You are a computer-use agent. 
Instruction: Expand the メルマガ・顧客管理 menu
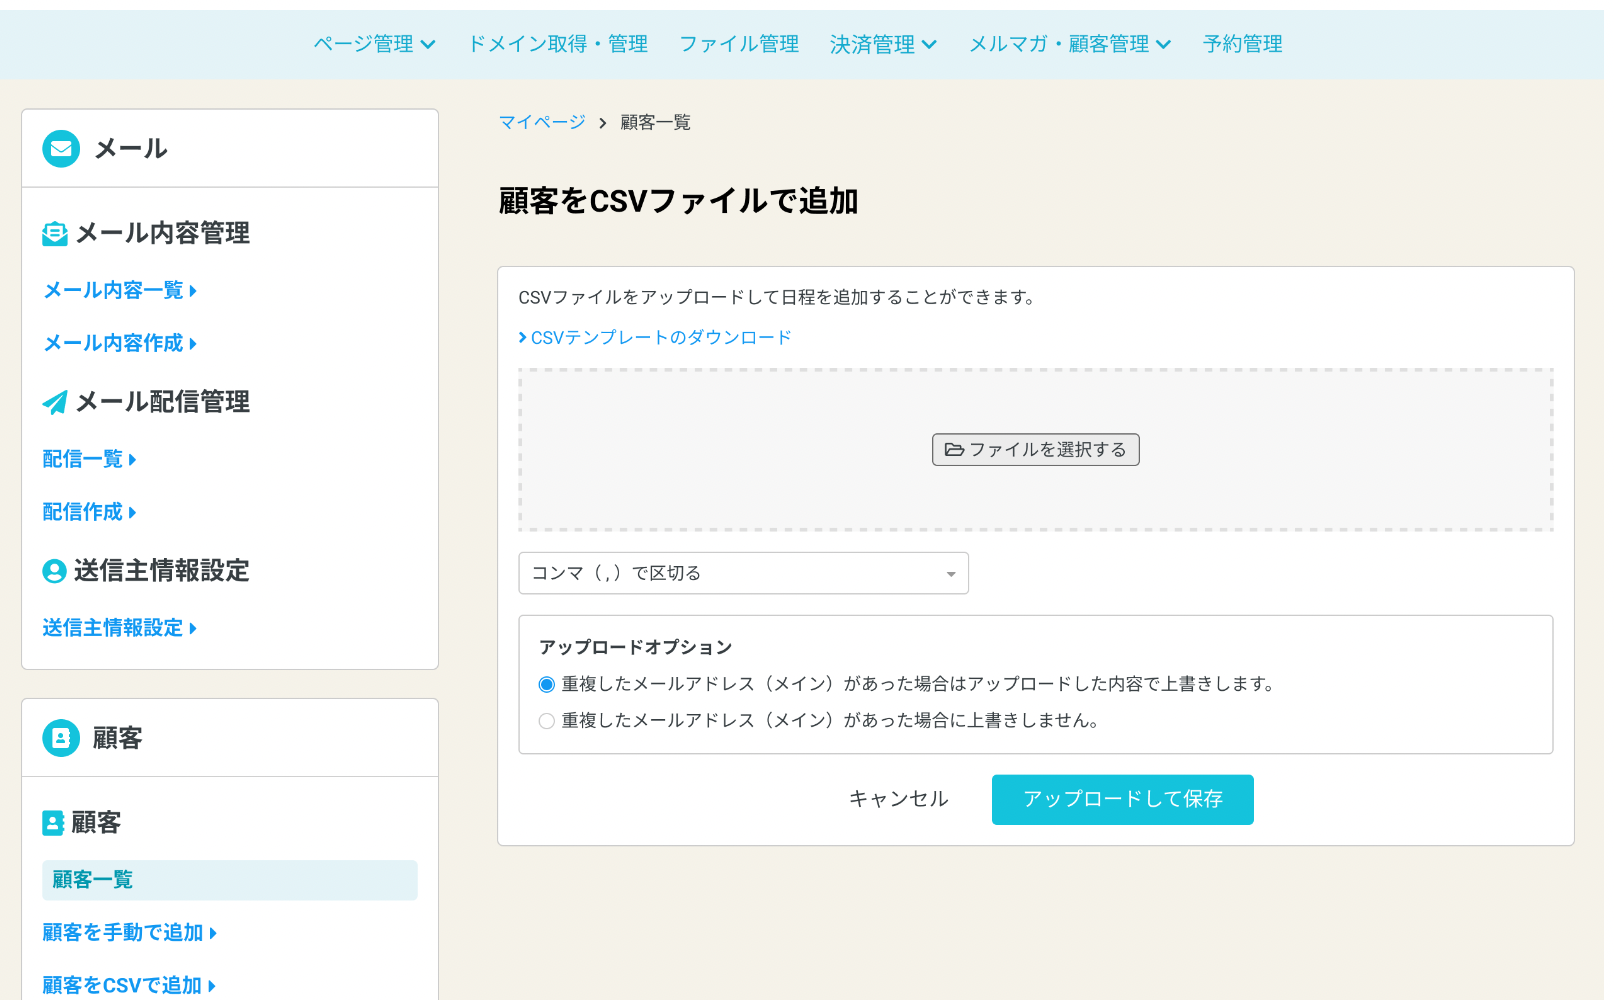coord(1069,44)
